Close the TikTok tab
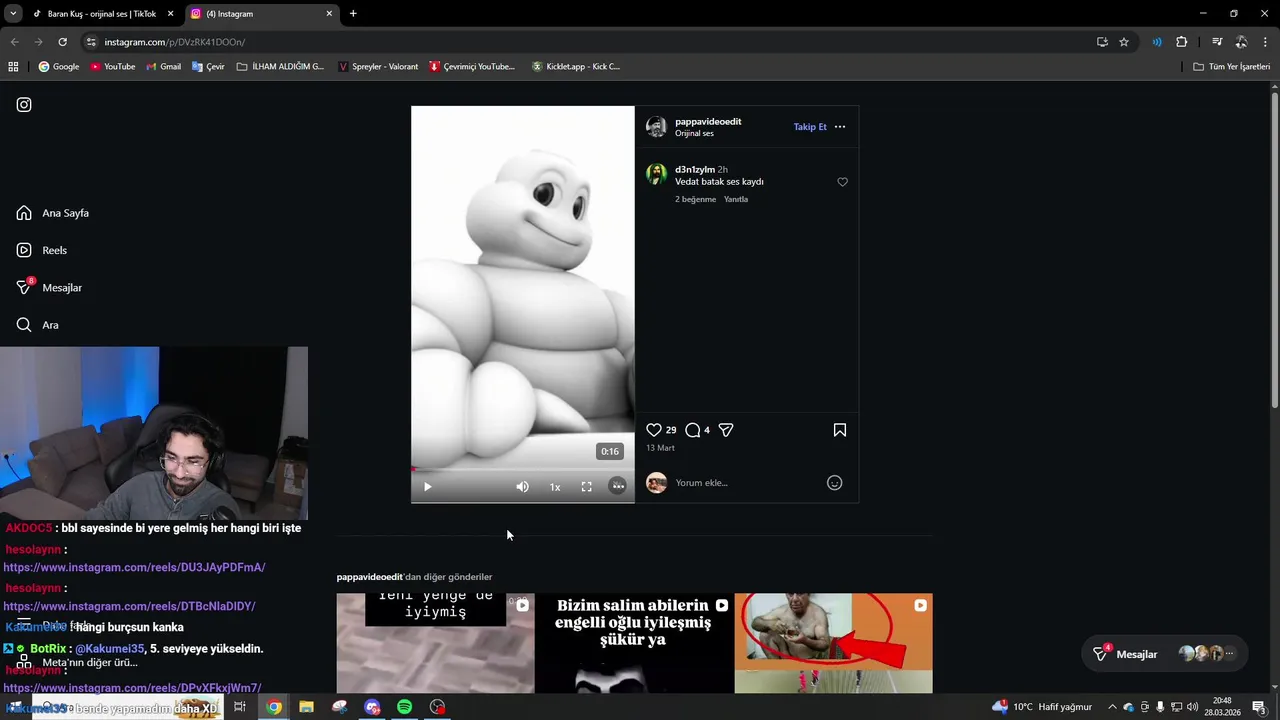 coord(170,14)
